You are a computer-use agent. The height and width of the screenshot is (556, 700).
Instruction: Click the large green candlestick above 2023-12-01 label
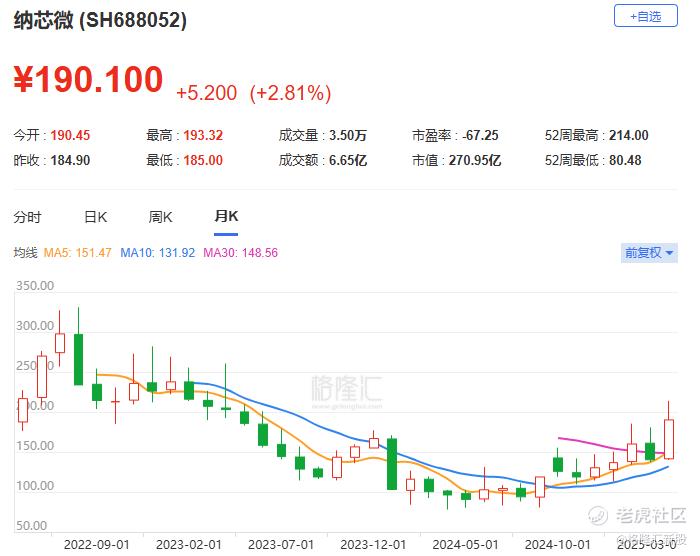[x=392, y=464]
